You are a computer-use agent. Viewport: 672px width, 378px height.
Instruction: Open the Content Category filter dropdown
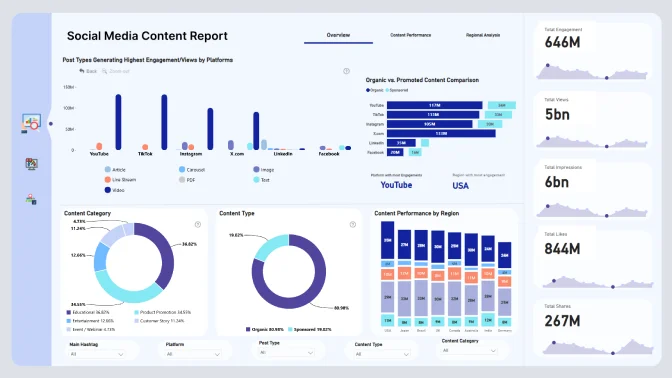469,351
